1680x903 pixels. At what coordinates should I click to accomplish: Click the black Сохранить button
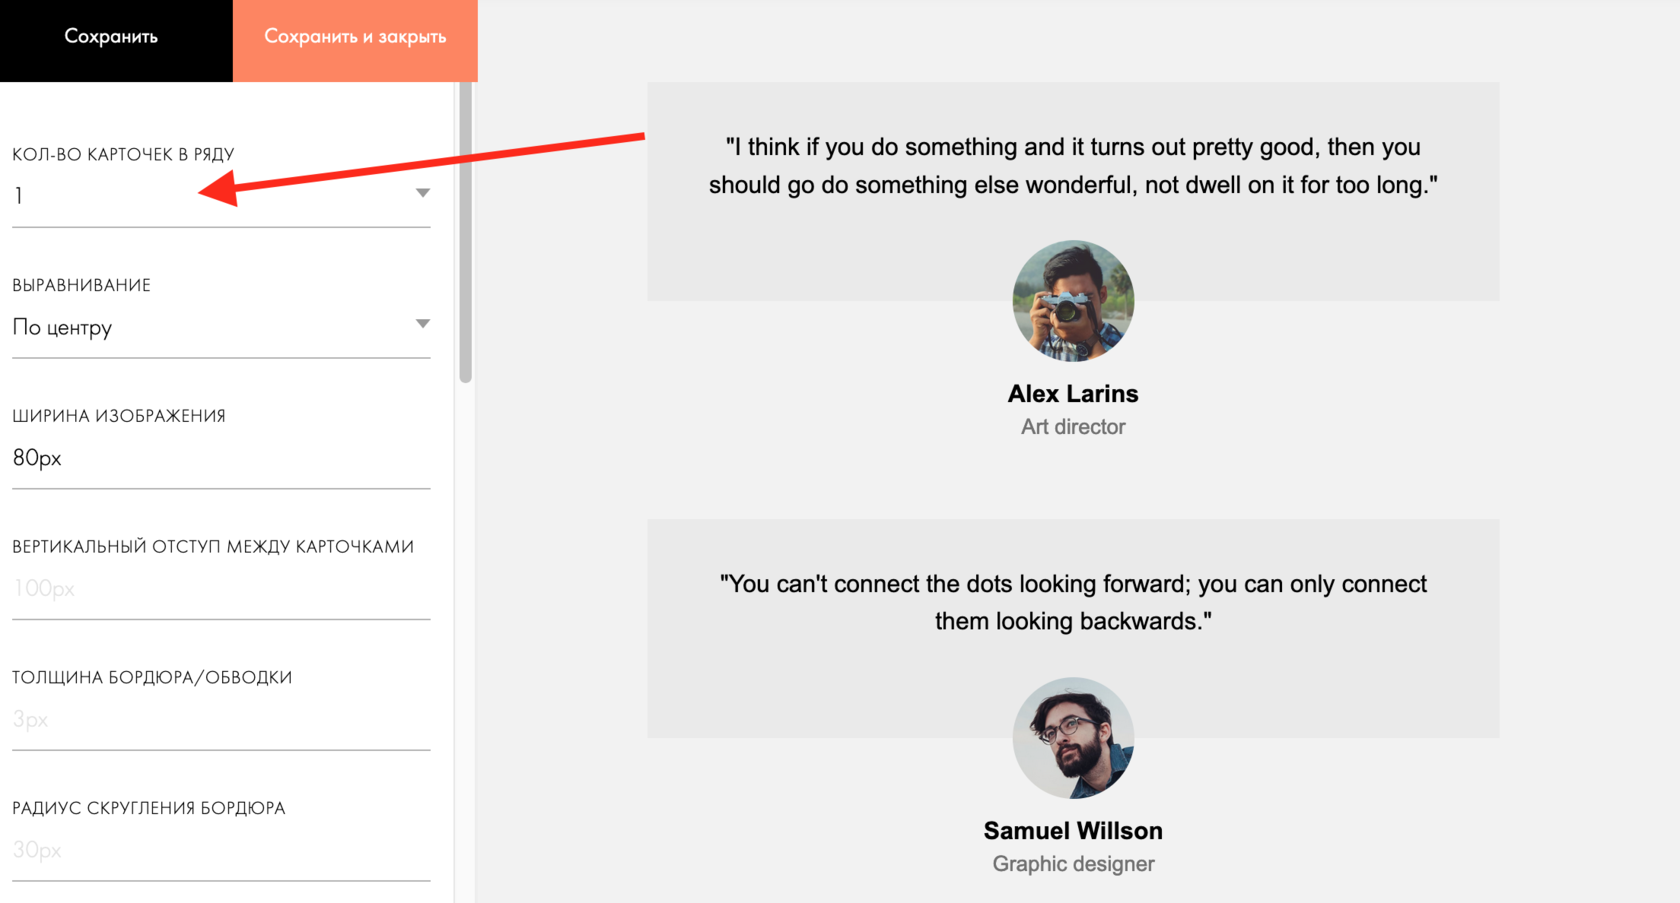[x=112, y=37]
